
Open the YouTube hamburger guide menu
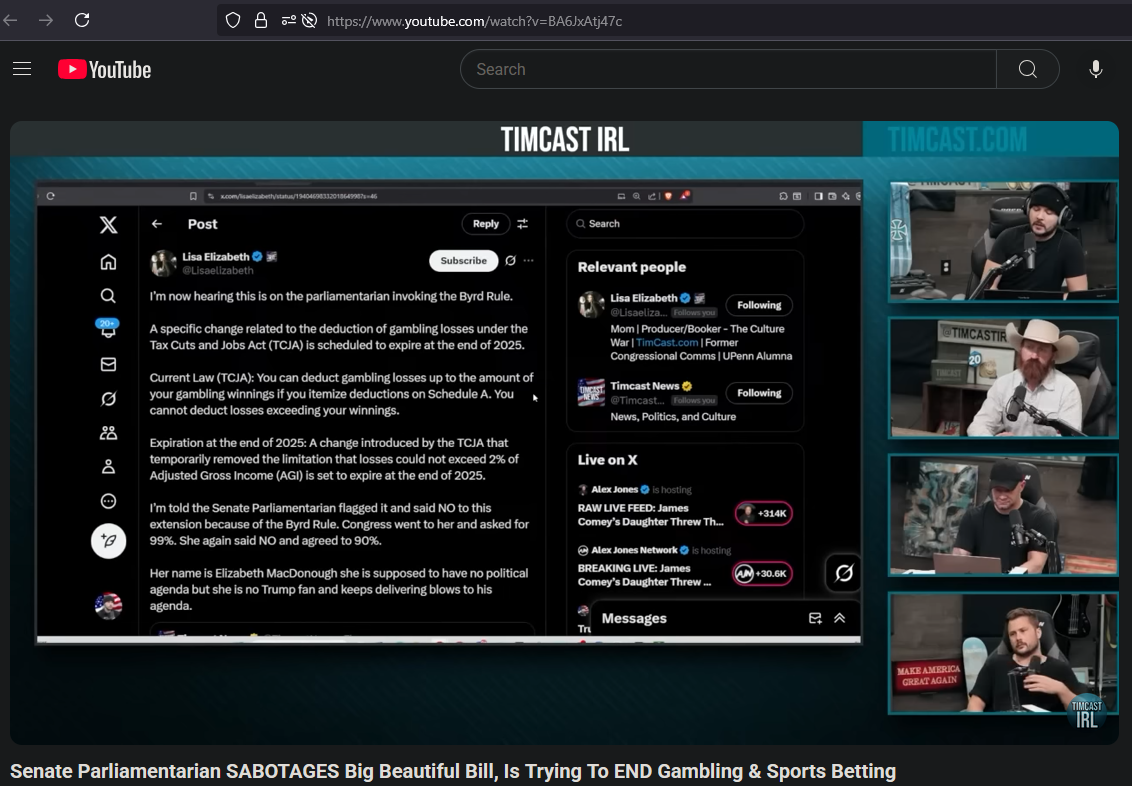(x=22, y=69)
